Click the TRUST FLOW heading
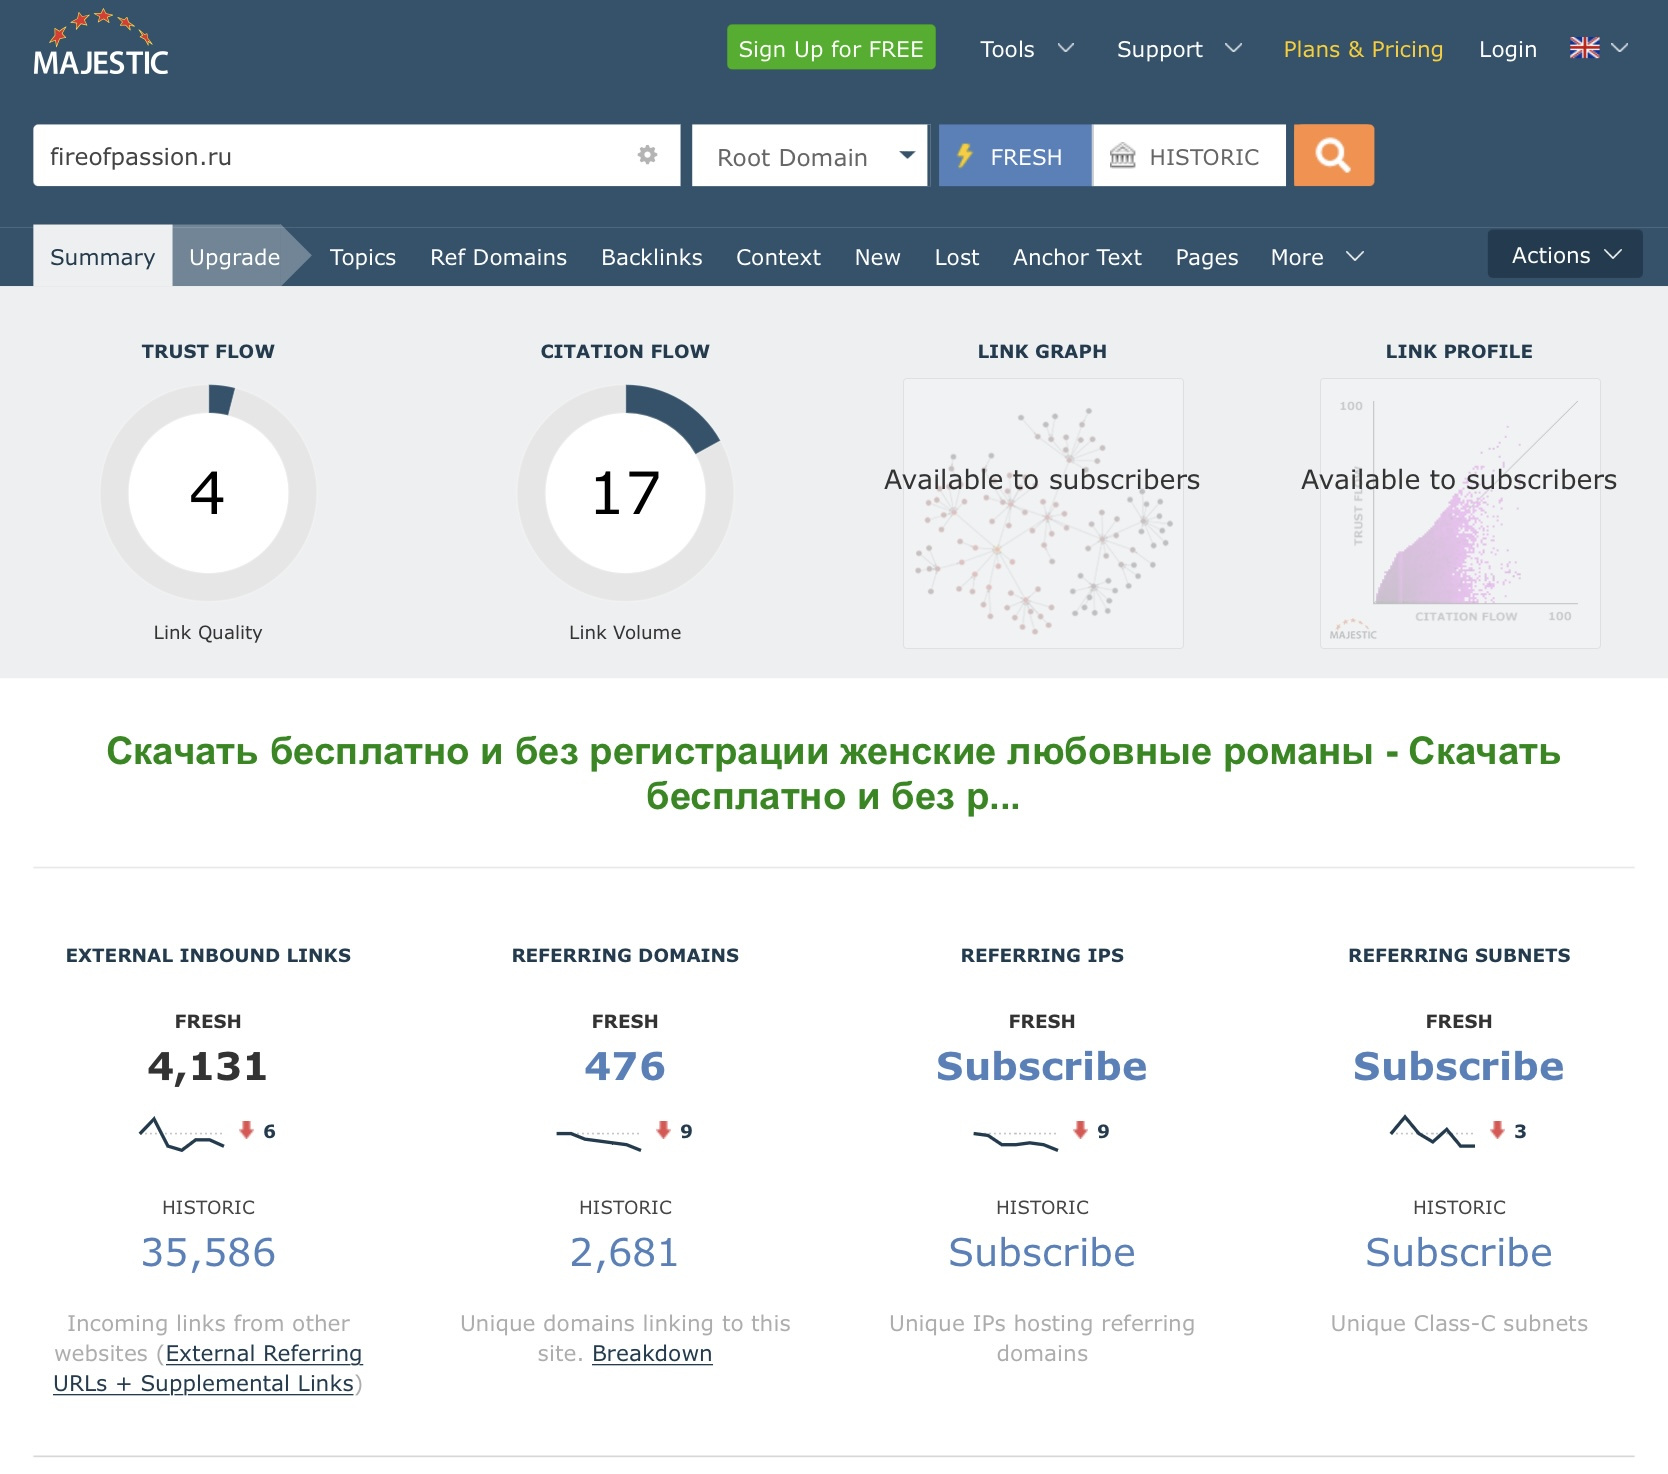Image resolution: width=1668 pixels, height=1474 pixels. (208, 351)
